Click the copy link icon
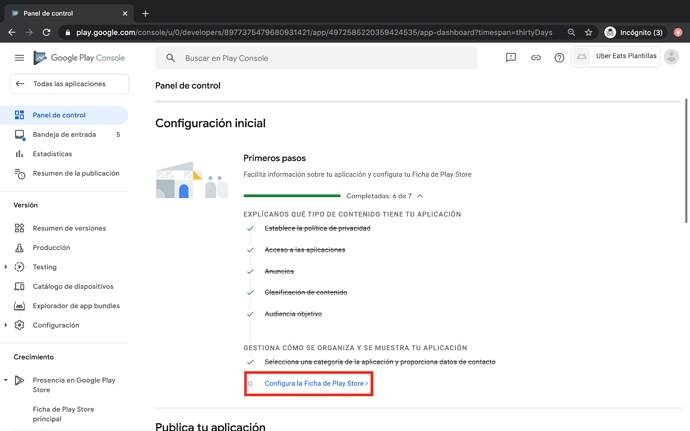The width and height of the screenshot is (690, 431). [535, 58]
